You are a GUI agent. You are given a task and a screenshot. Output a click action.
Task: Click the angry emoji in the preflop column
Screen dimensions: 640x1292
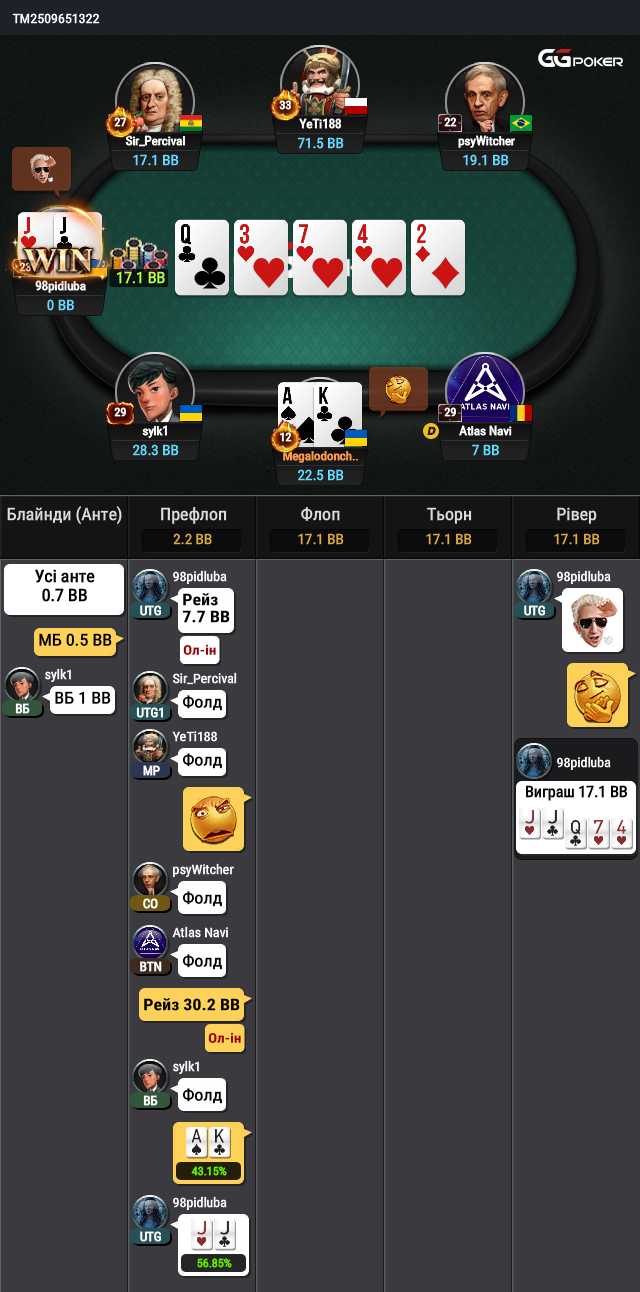214,819
